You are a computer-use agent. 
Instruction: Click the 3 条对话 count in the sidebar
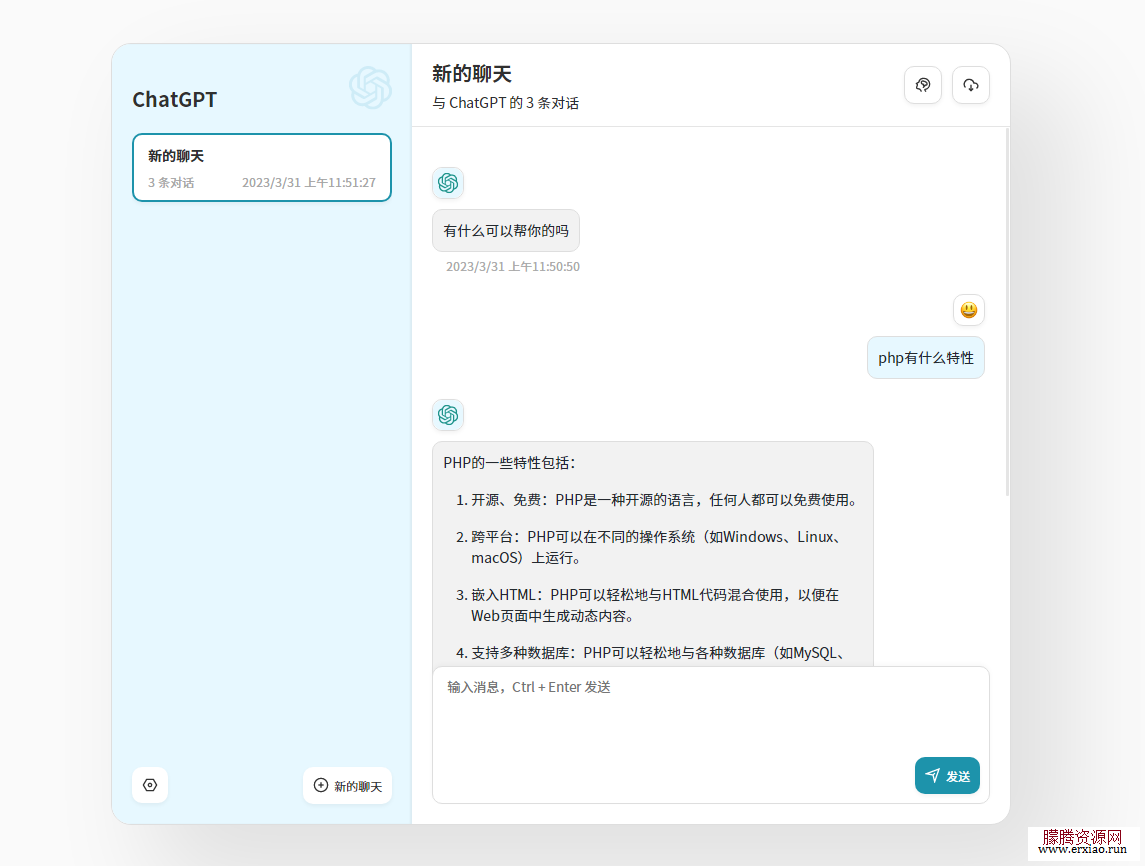[171, 183]
